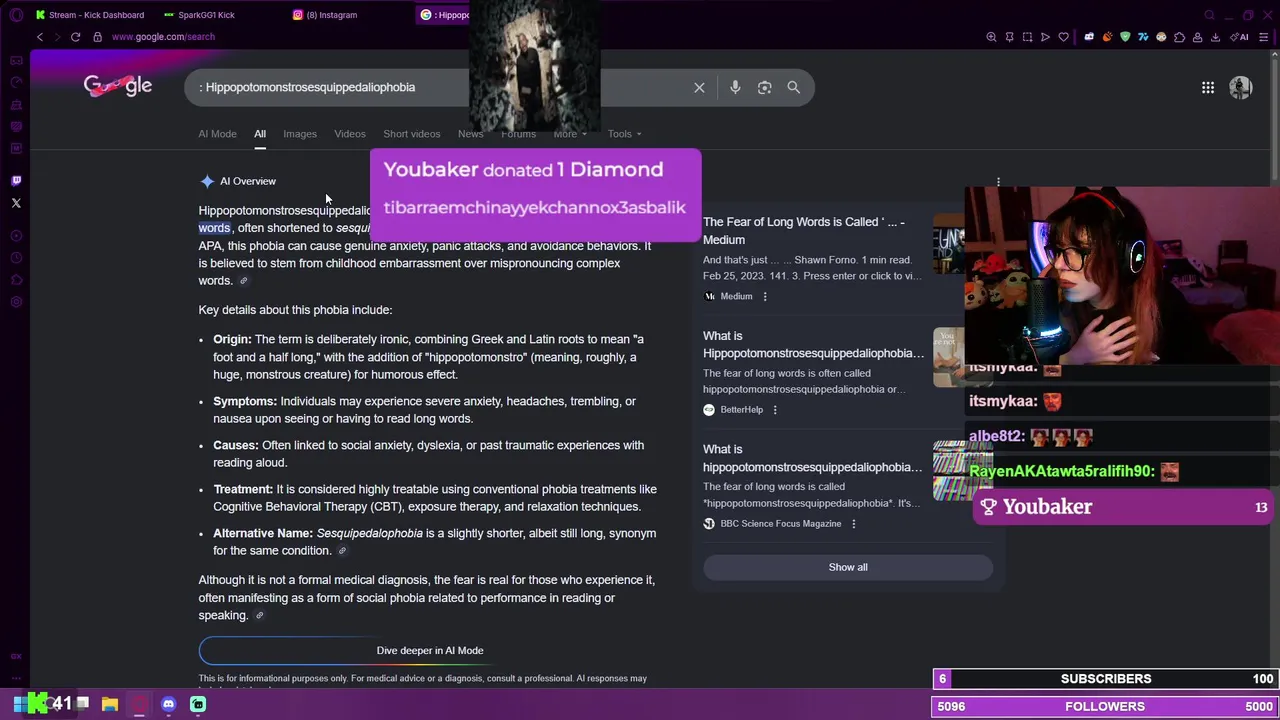Image resolution: width=1280 pixels, height=720 pixels.
Task: Click the address bar URL
Action: (163, 37)
